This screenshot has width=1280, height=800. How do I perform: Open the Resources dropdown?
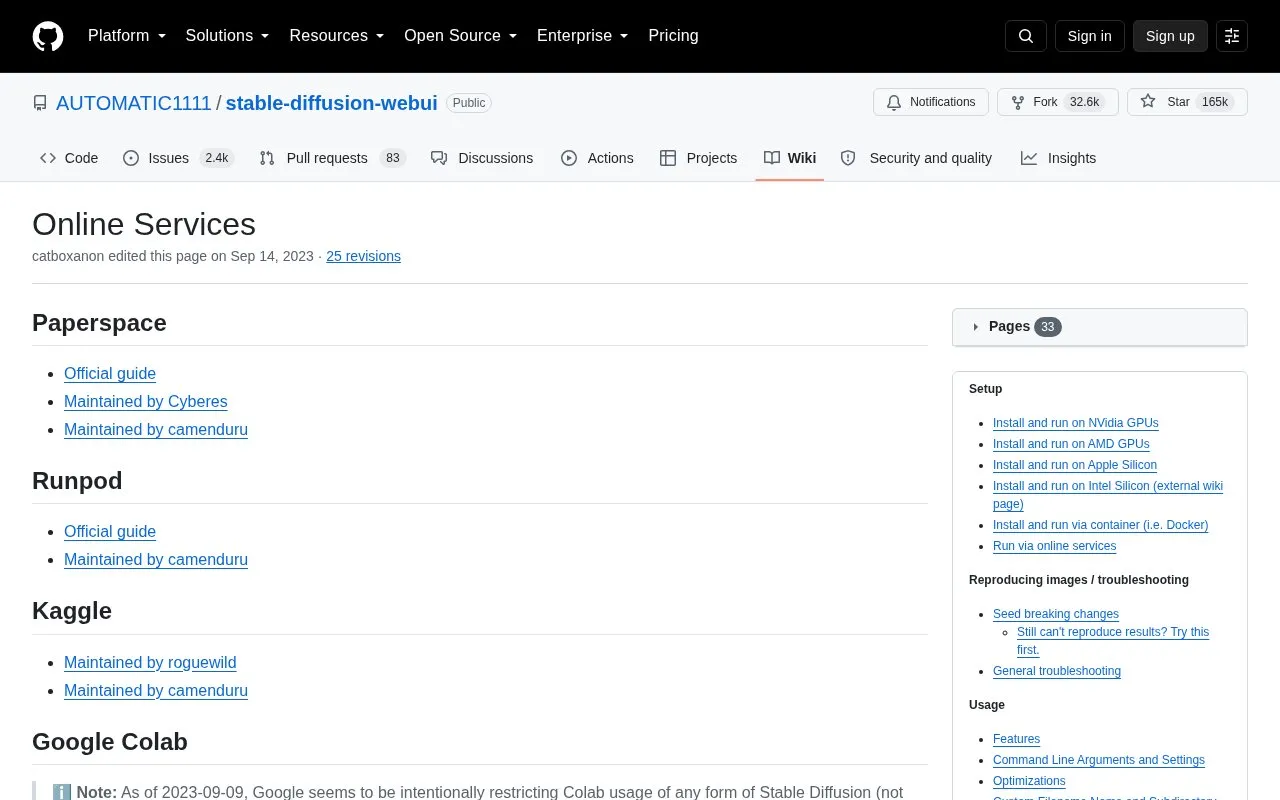coord(337,36)
